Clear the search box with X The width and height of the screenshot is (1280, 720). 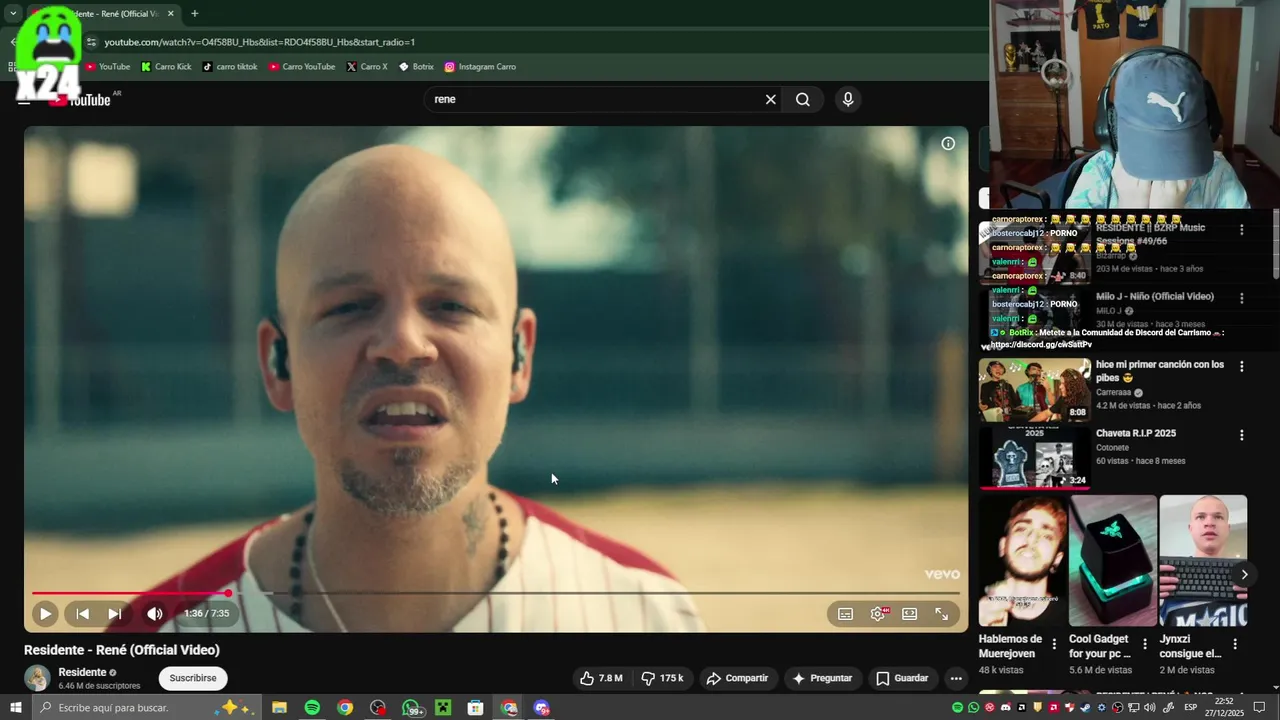771,99
